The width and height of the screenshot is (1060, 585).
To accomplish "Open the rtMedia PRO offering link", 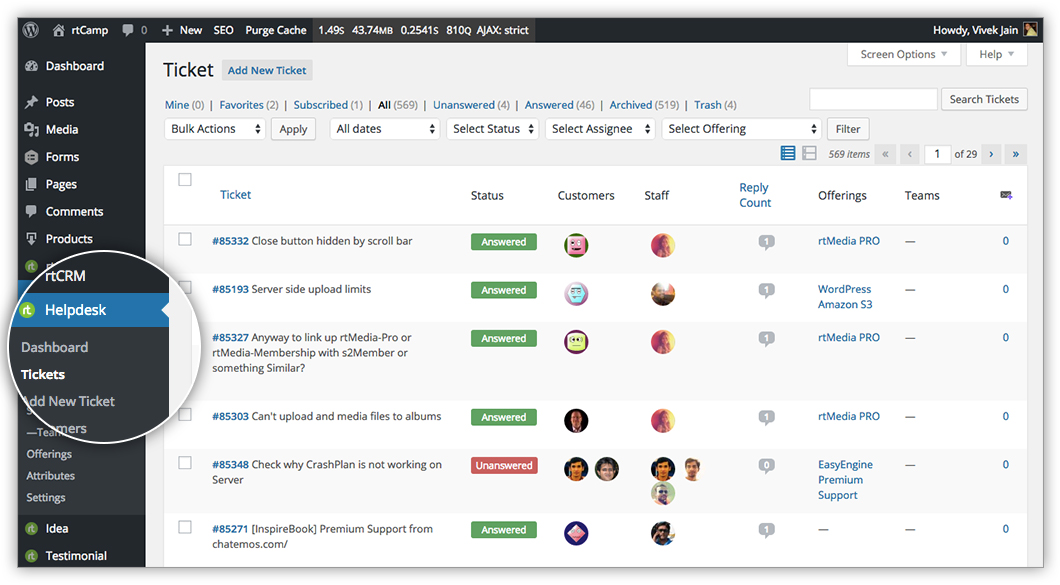I will [x=848, y=241].
